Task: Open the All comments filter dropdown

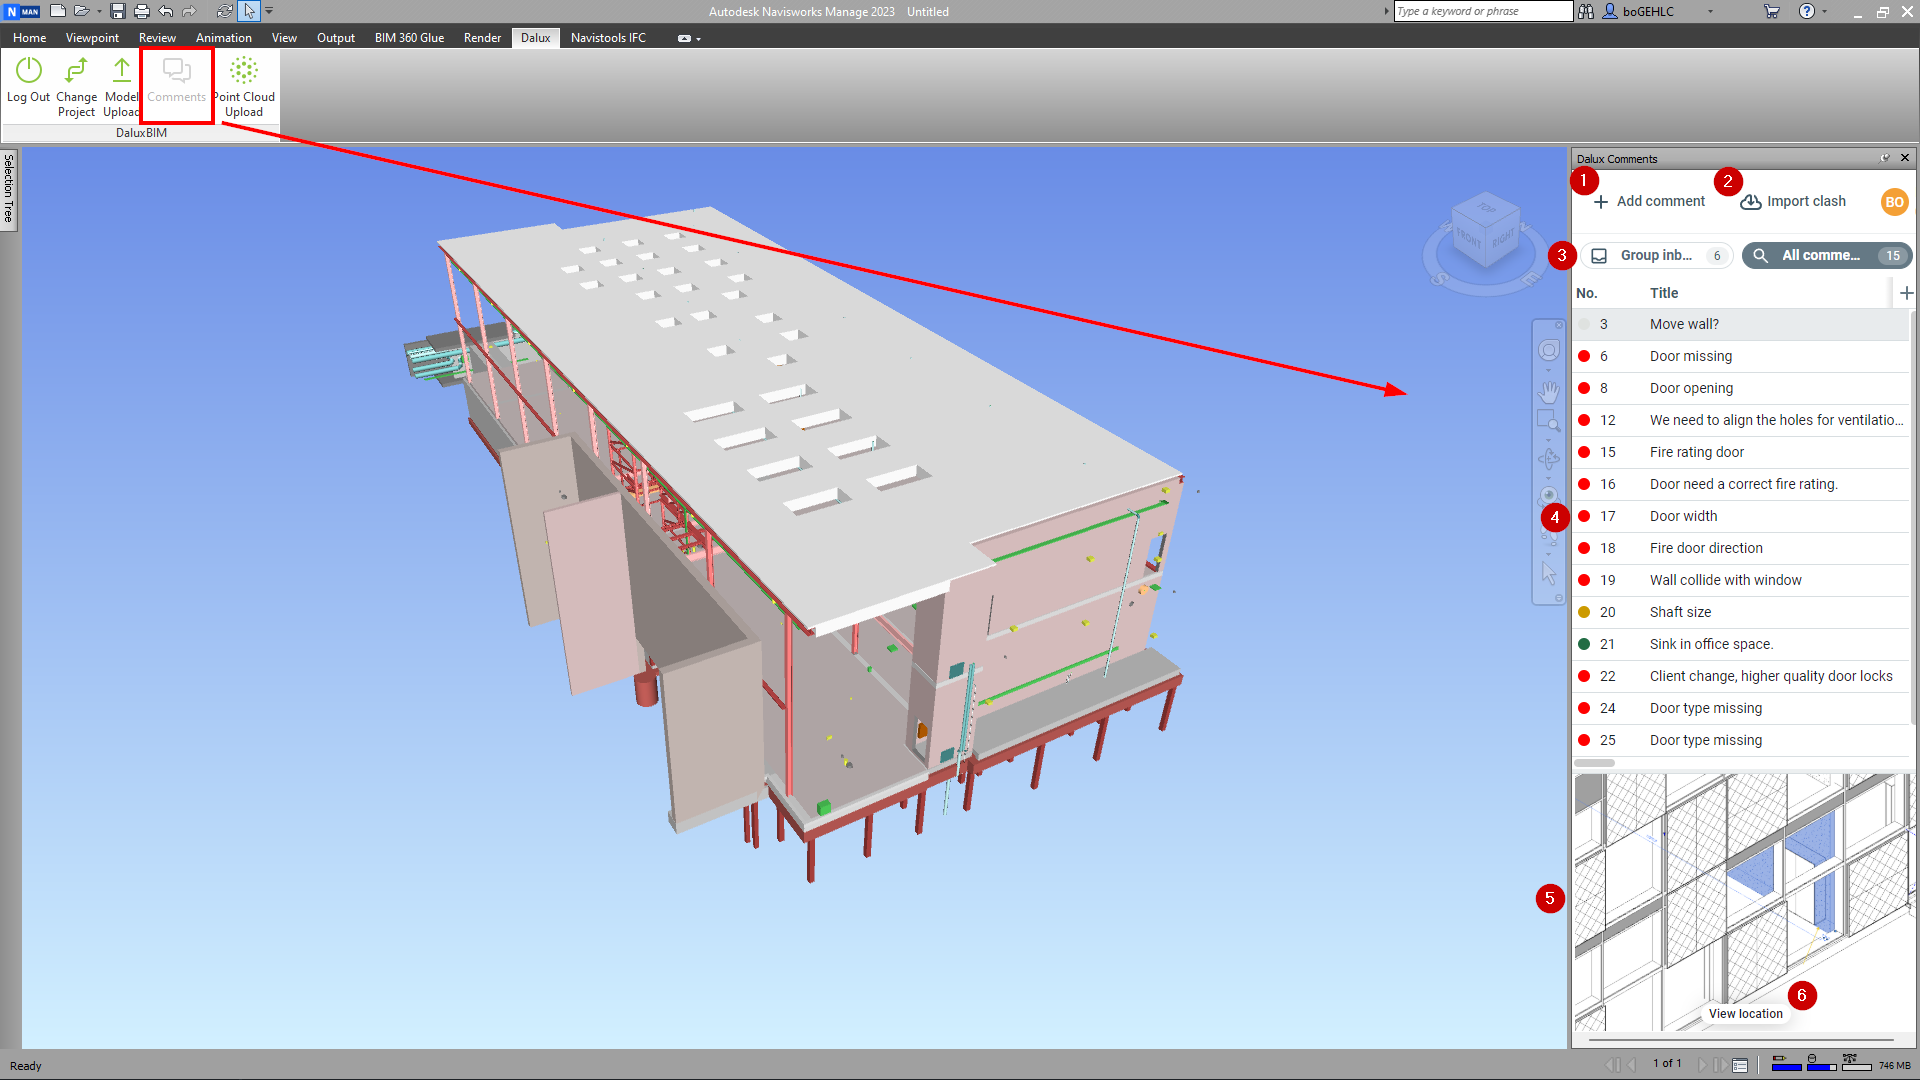Action: tap(1826, 255)
